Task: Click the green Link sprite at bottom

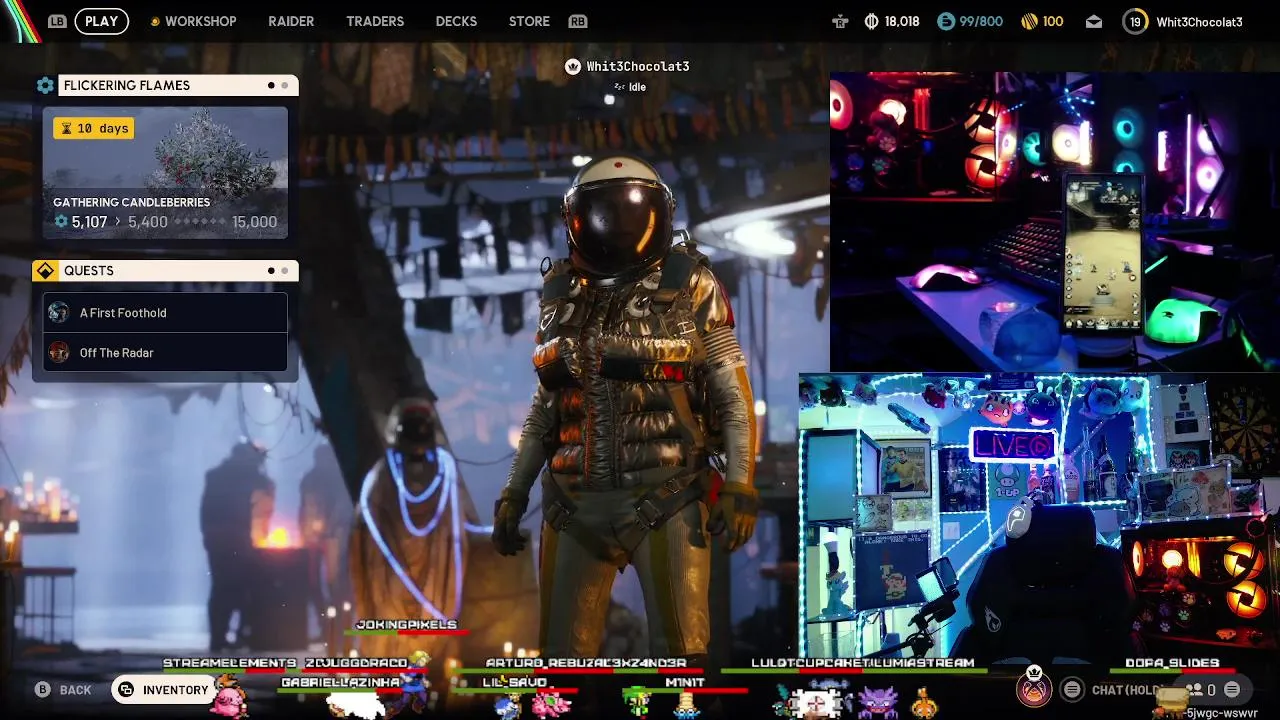Action: coord(636,702)
